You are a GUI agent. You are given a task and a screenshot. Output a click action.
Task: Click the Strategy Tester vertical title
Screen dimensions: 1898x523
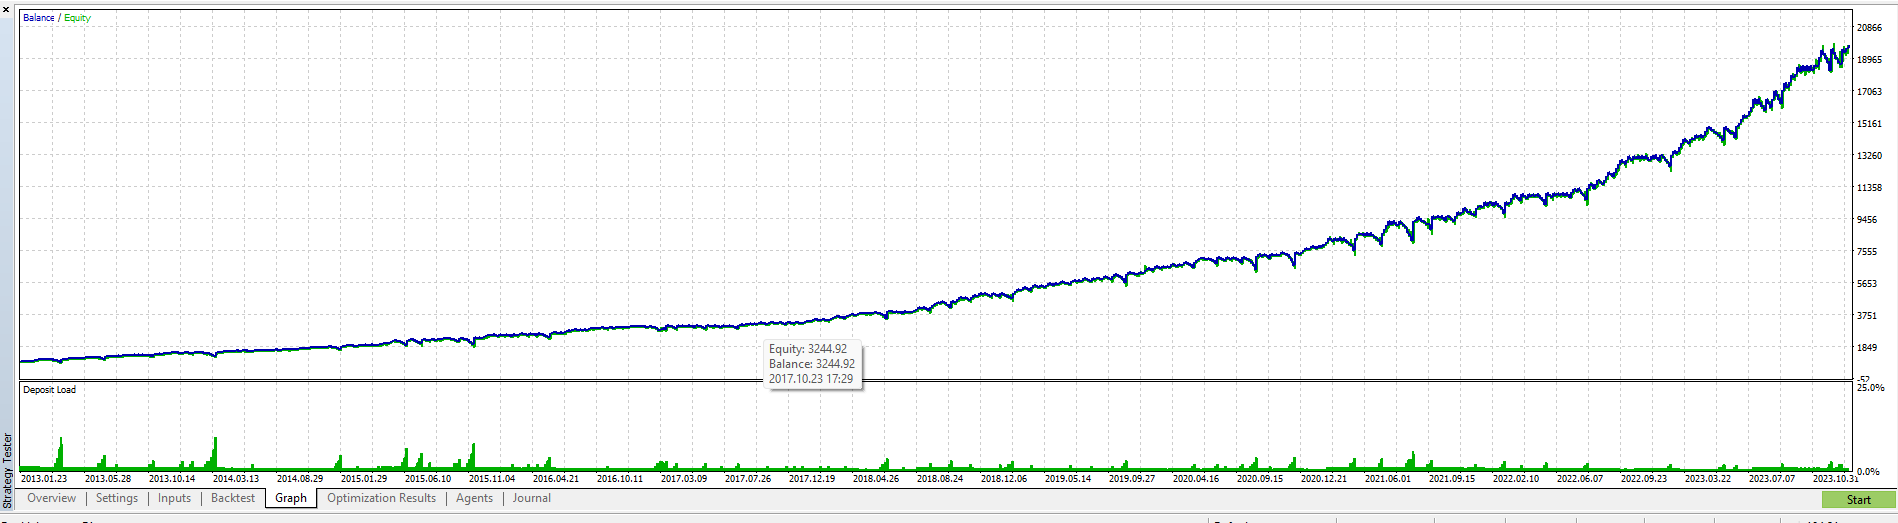point(8,470)
